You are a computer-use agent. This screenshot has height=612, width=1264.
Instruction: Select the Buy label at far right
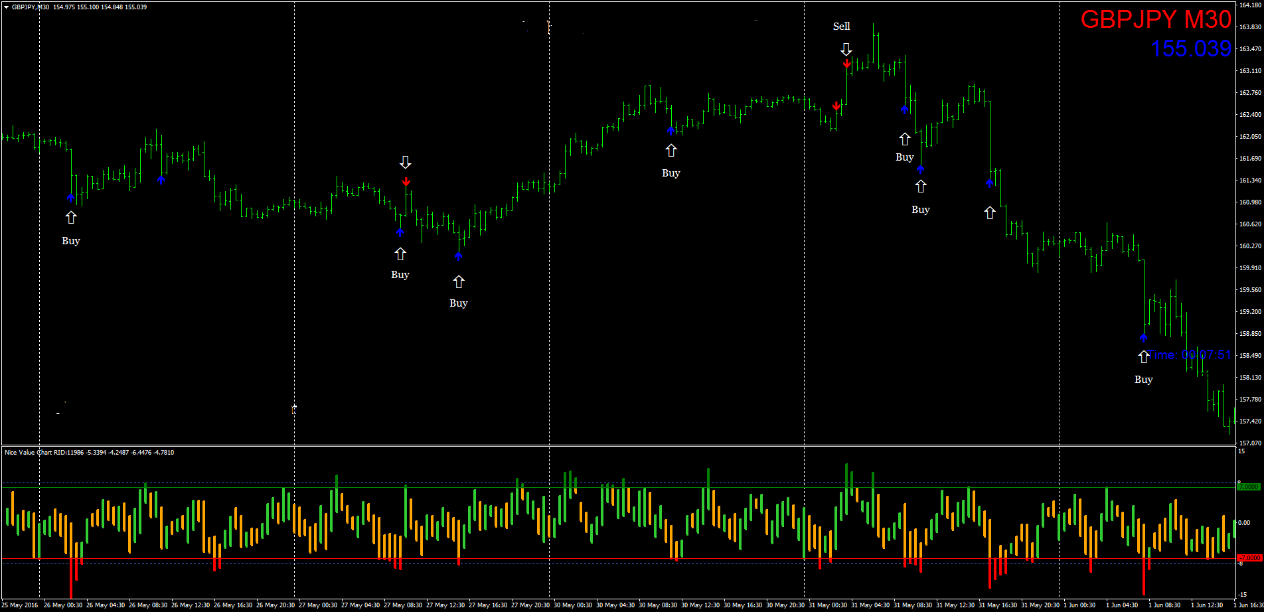pyautogui.click(x=1143, y=379)
